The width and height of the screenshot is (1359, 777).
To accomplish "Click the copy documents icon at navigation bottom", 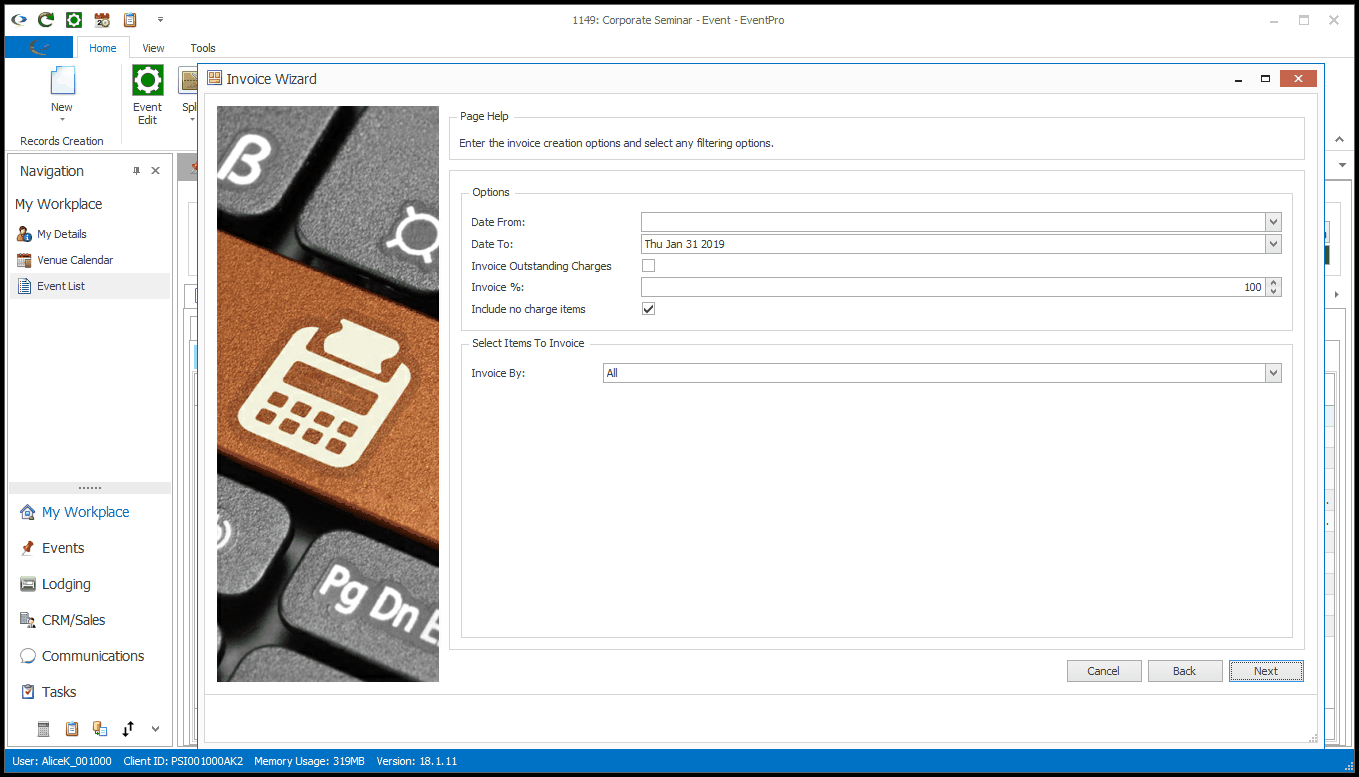I will click(100, 729).
